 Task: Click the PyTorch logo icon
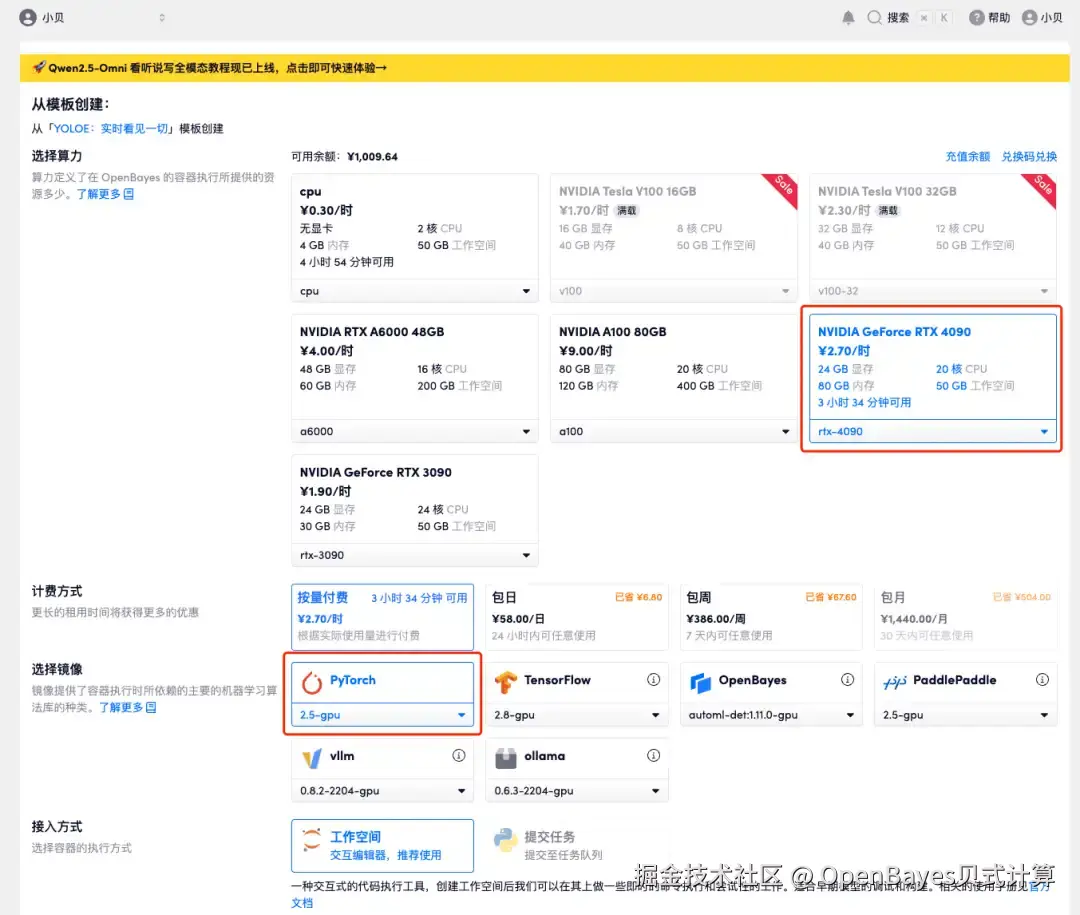(312, 682)
